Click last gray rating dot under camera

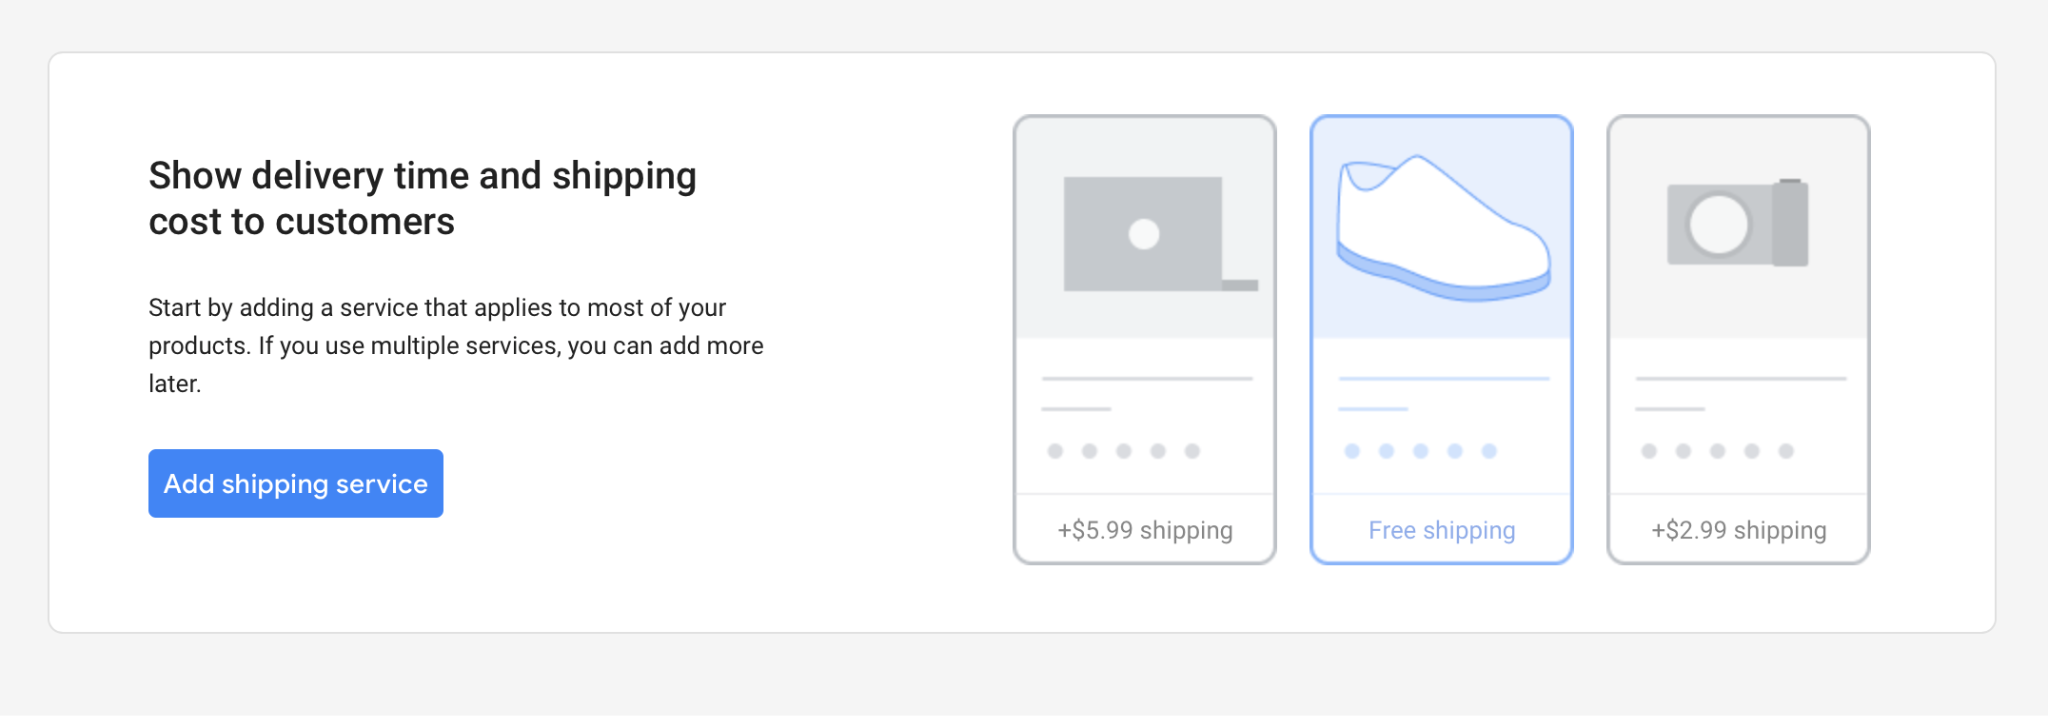click(1786, 451)
